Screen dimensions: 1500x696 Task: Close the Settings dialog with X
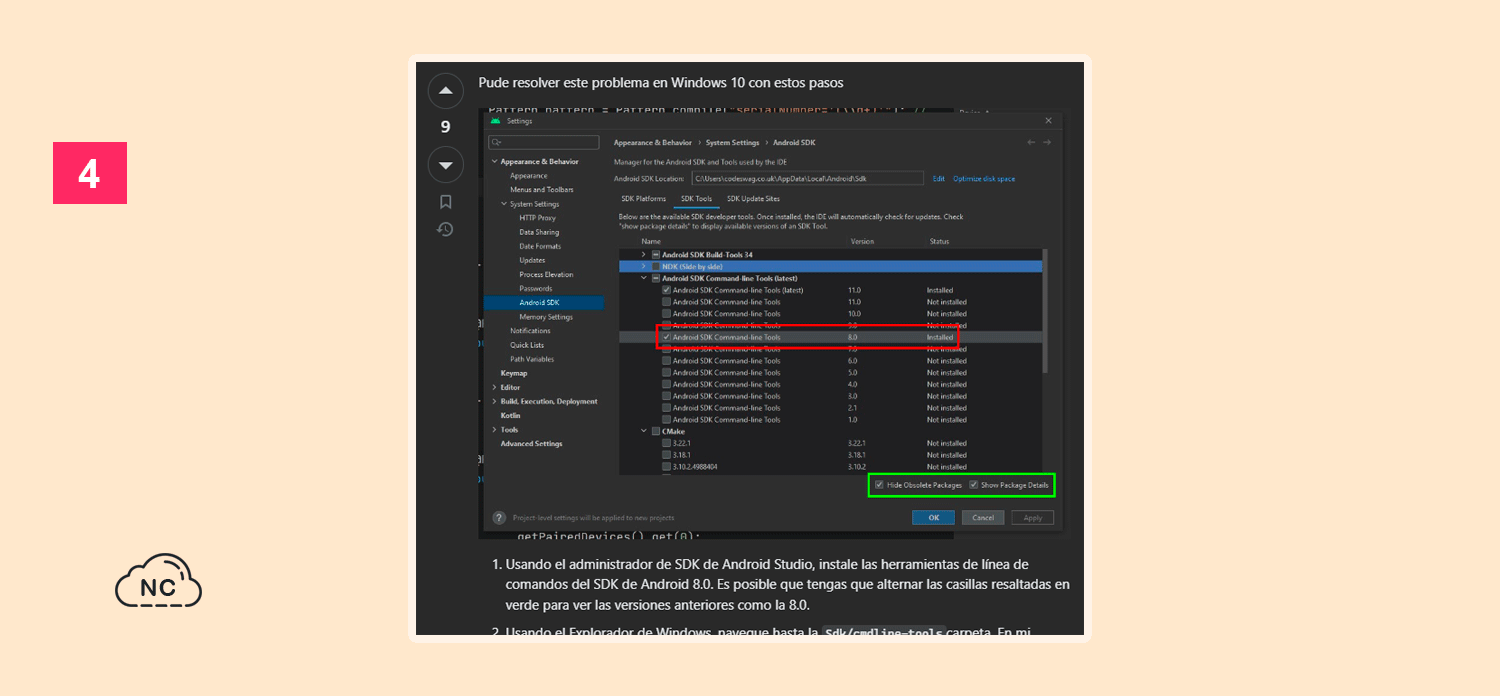tap(1048, 121)
